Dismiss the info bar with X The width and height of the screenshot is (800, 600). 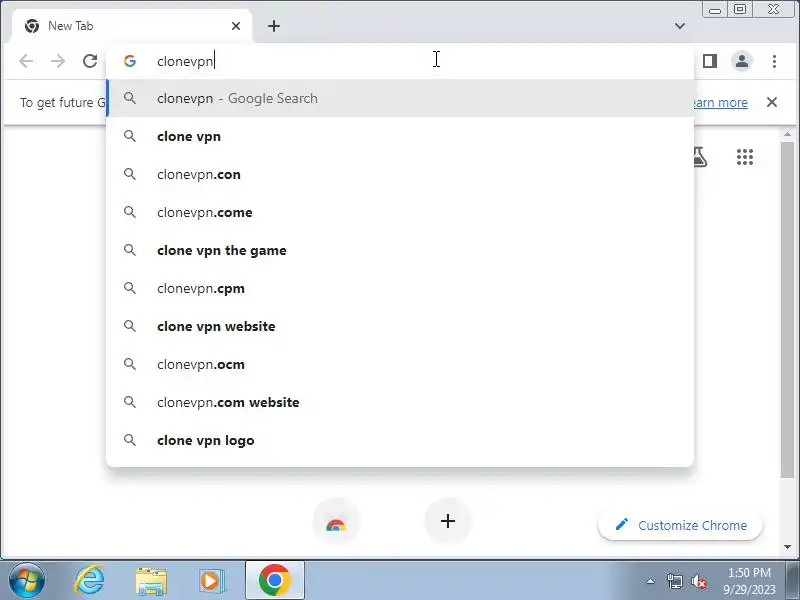(x=772, y=102)
